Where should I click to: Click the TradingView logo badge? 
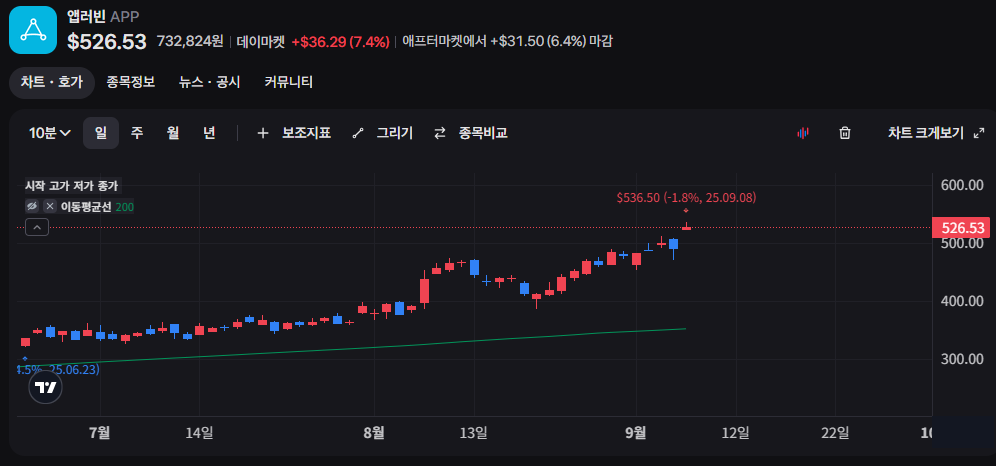point(46,387)
